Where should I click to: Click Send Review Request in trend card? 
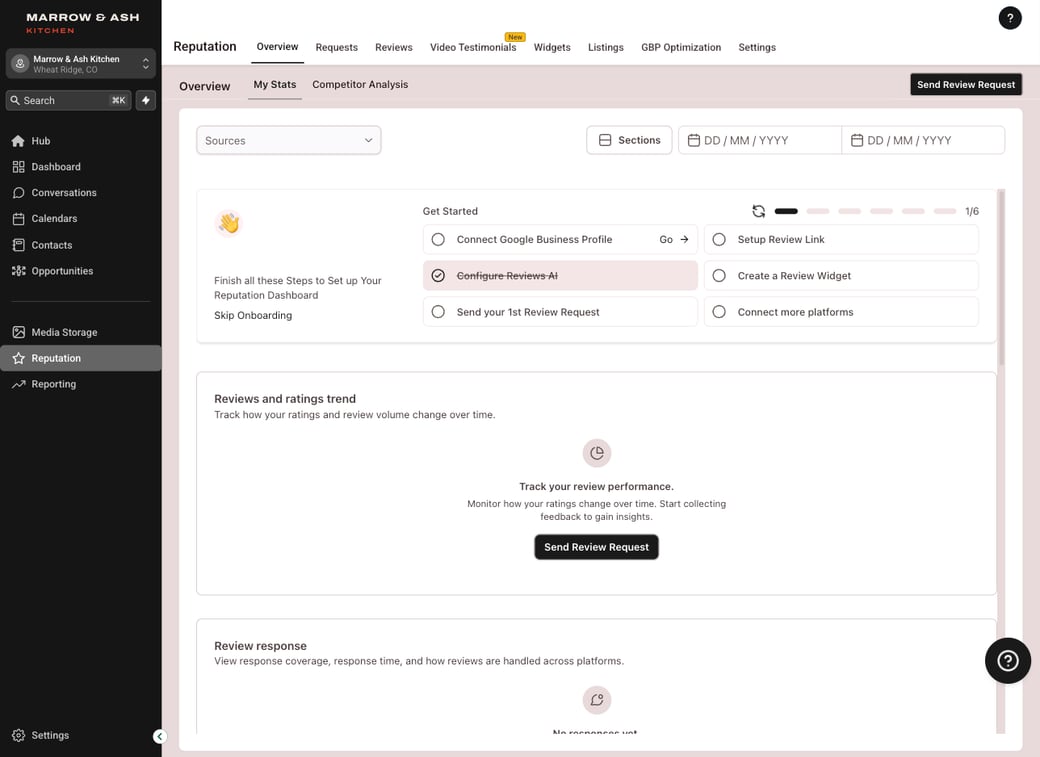click(596, 547)
